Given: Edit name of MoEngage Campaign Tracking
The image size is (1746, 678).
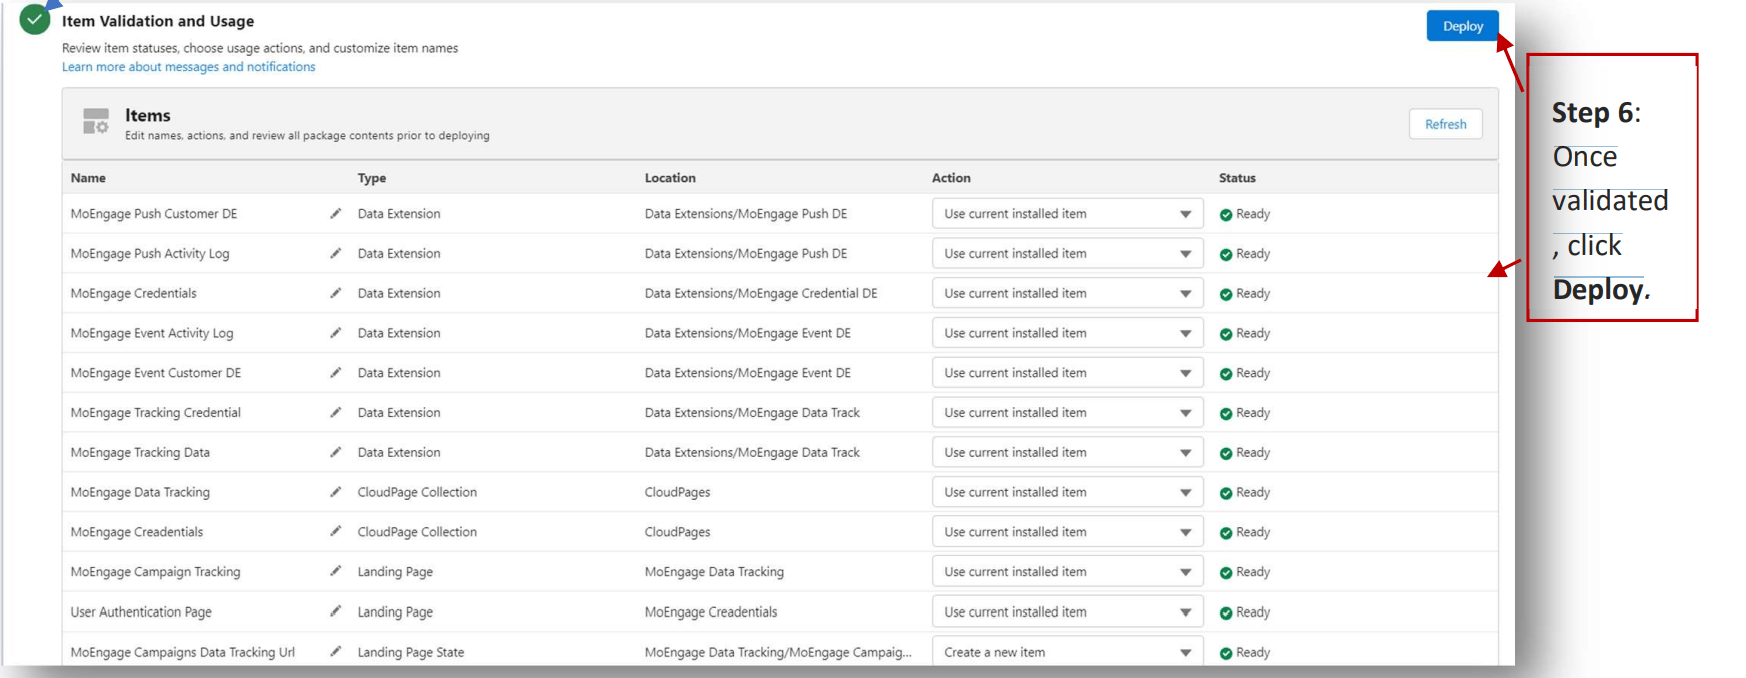Looking at the screenshot, I should [x=336, y=571].
